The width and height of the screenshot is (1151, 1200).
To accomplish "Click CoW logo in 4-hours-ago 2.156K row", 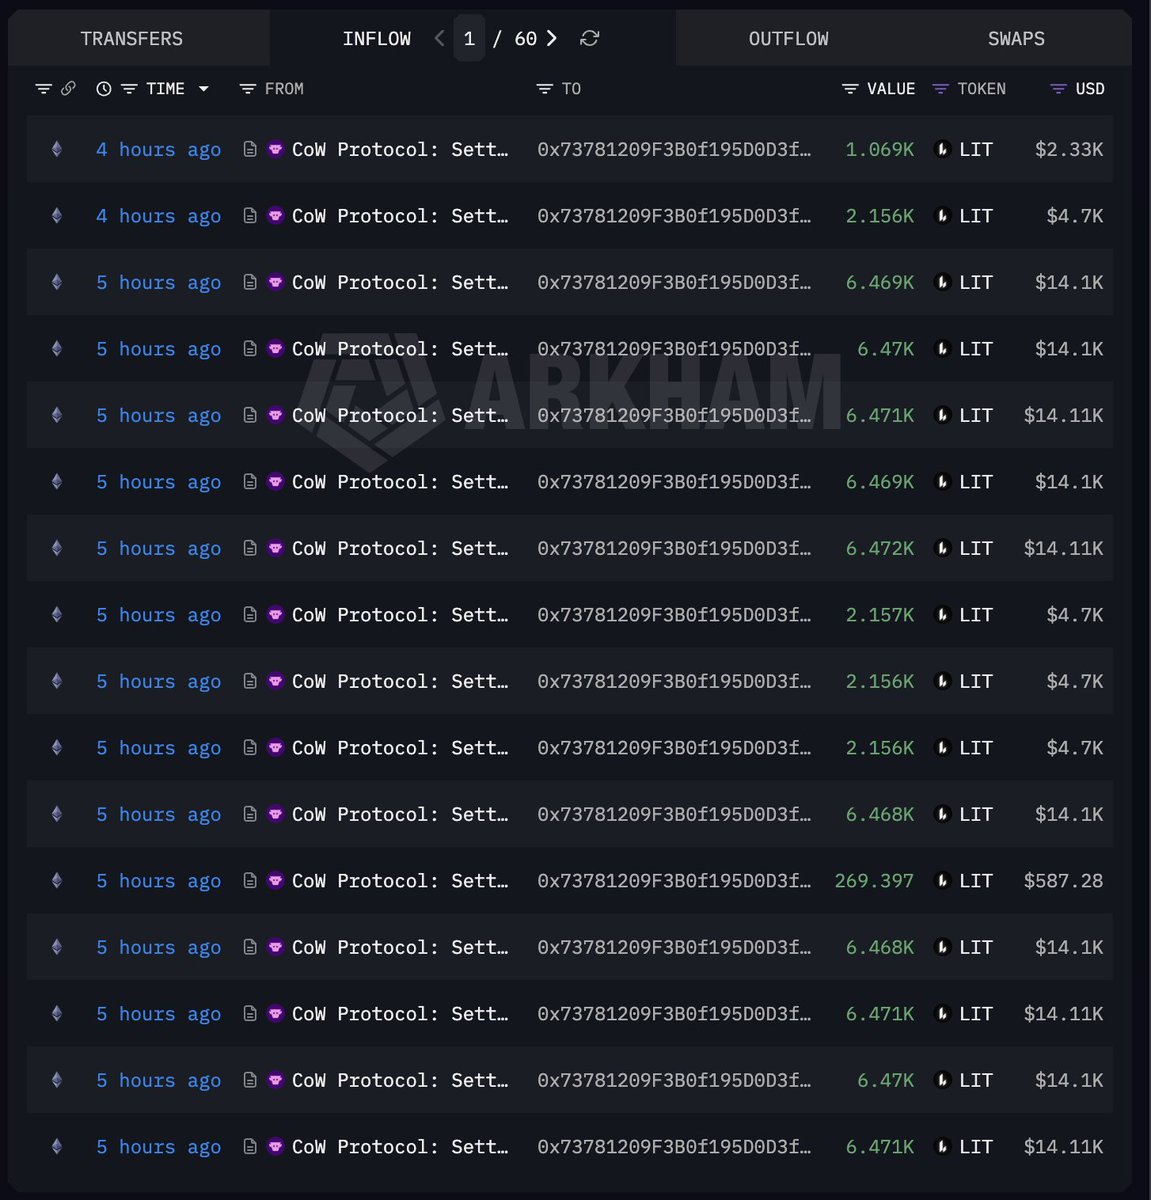I will coord(276,216).
